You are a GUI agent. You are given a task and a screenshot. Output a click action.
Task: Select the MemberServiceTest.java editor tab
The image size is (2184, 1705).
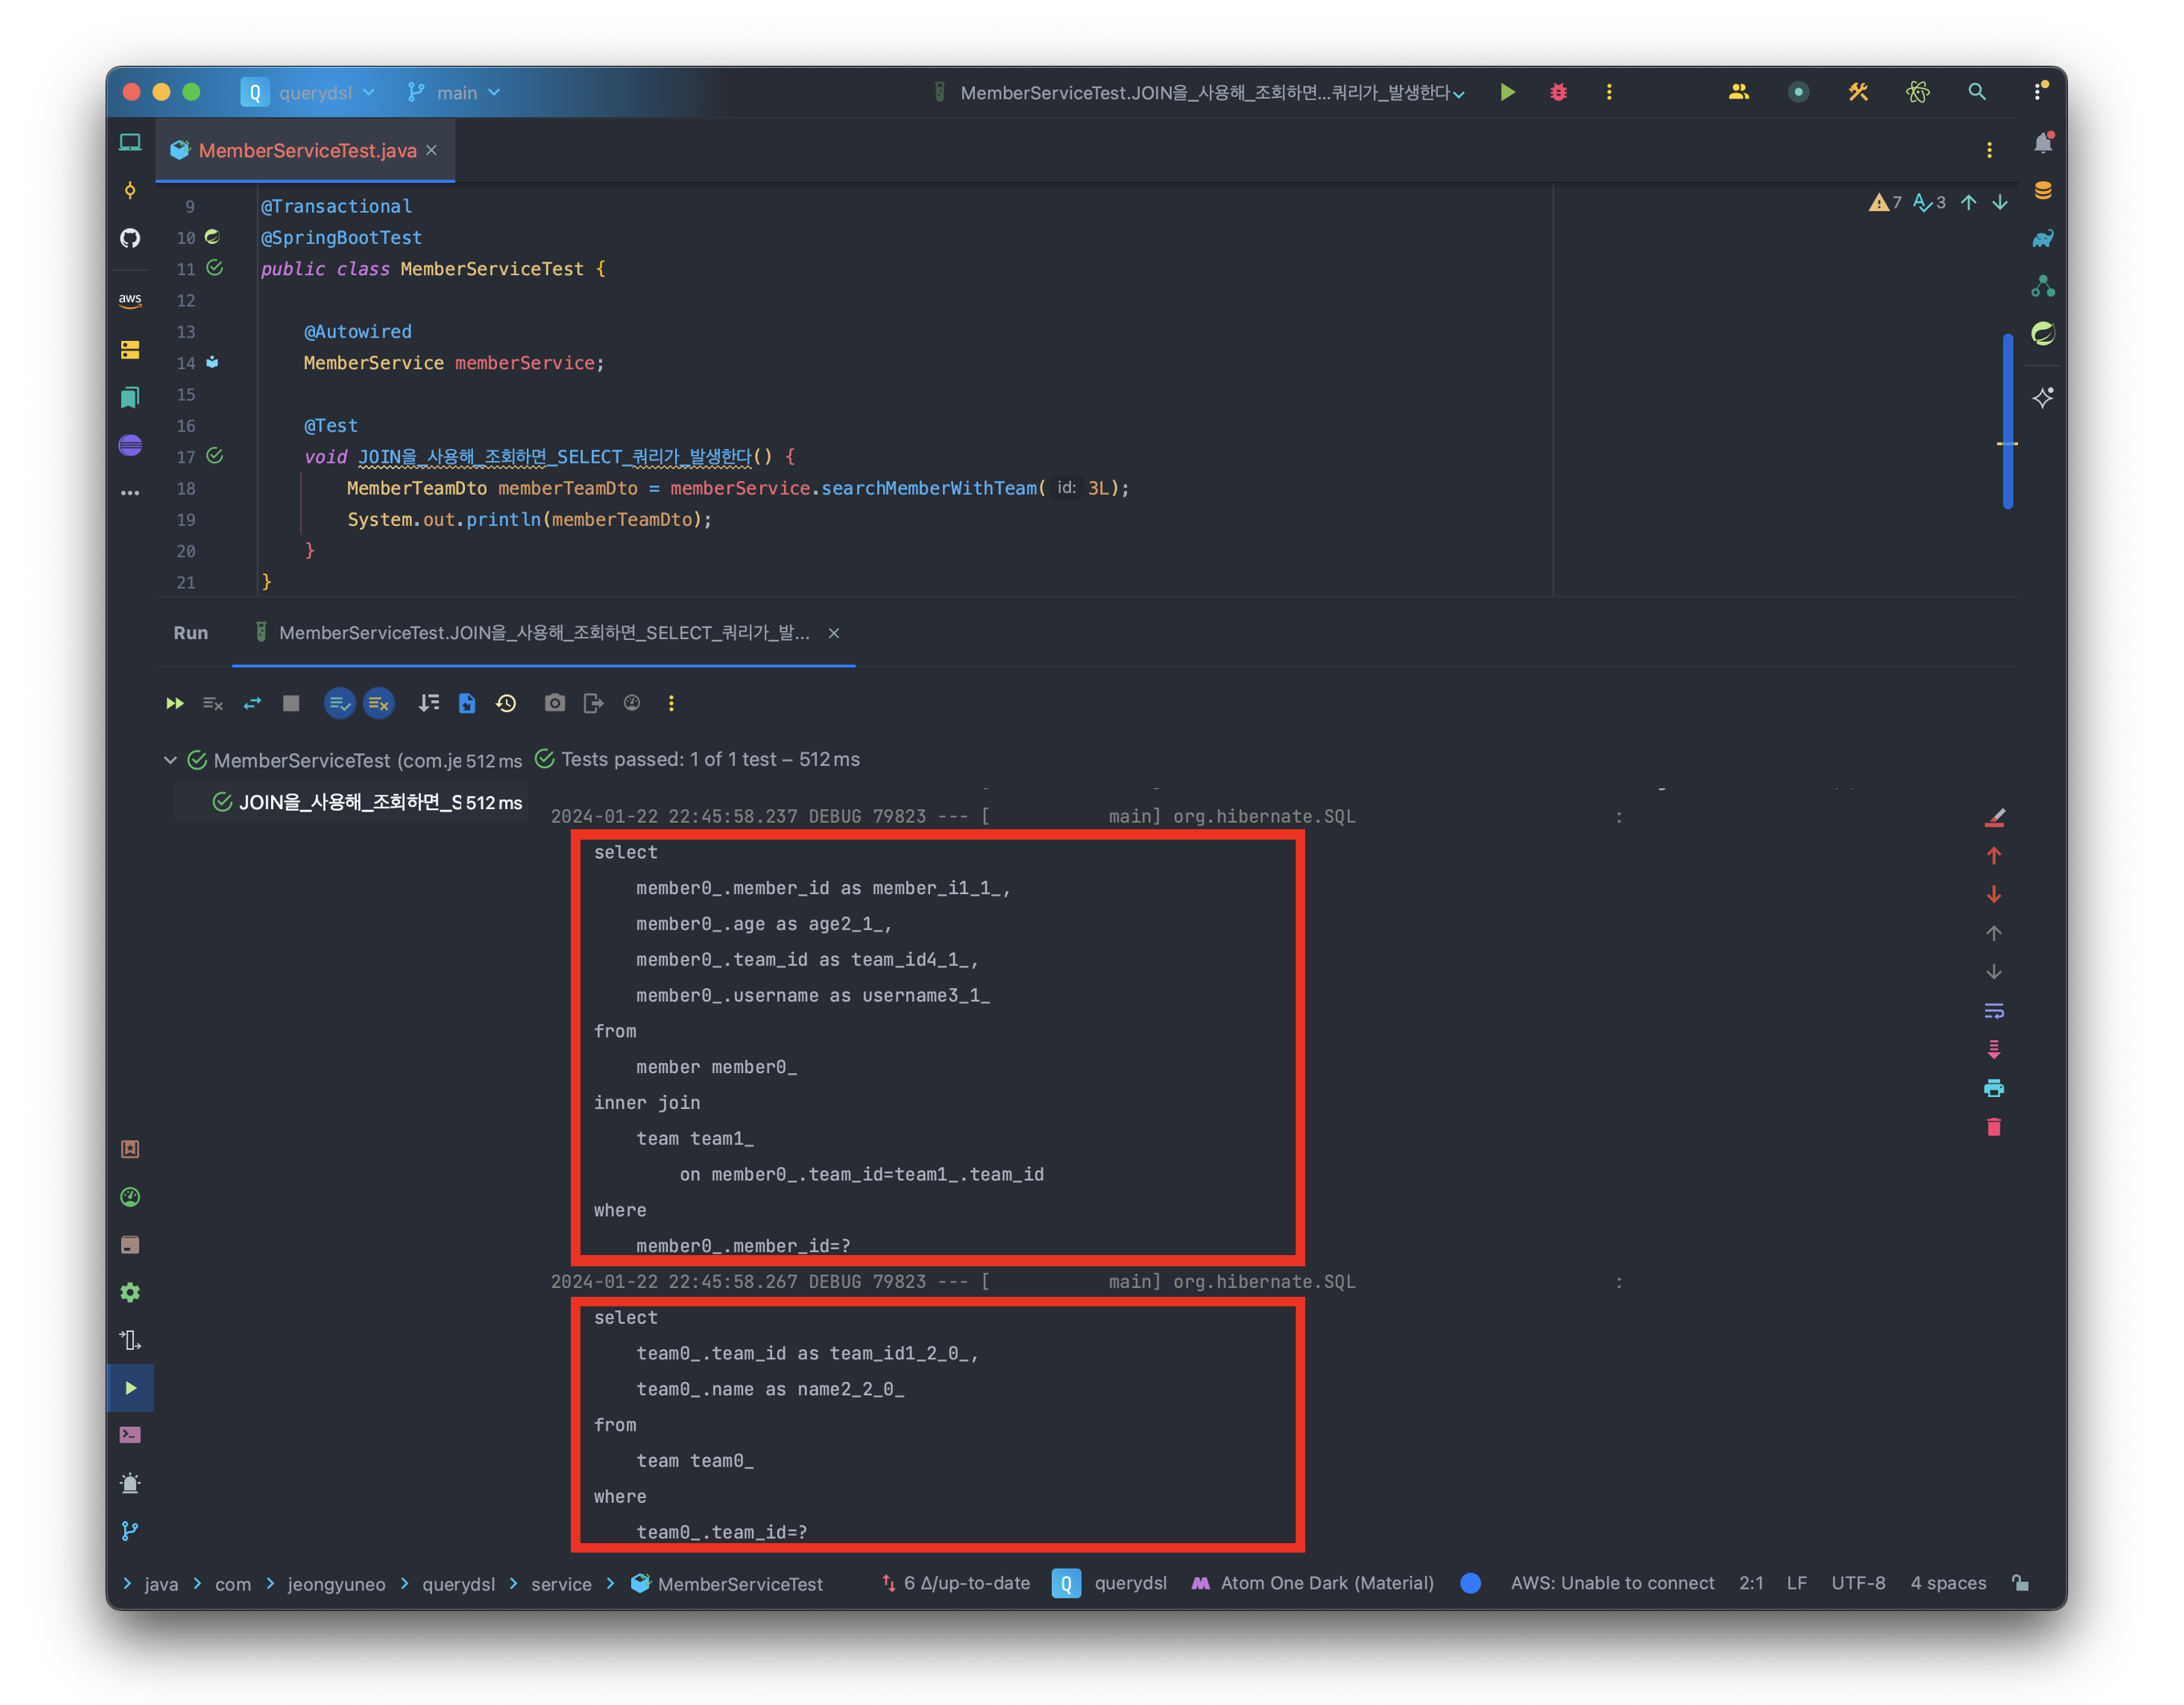click(x=306, y=150)
